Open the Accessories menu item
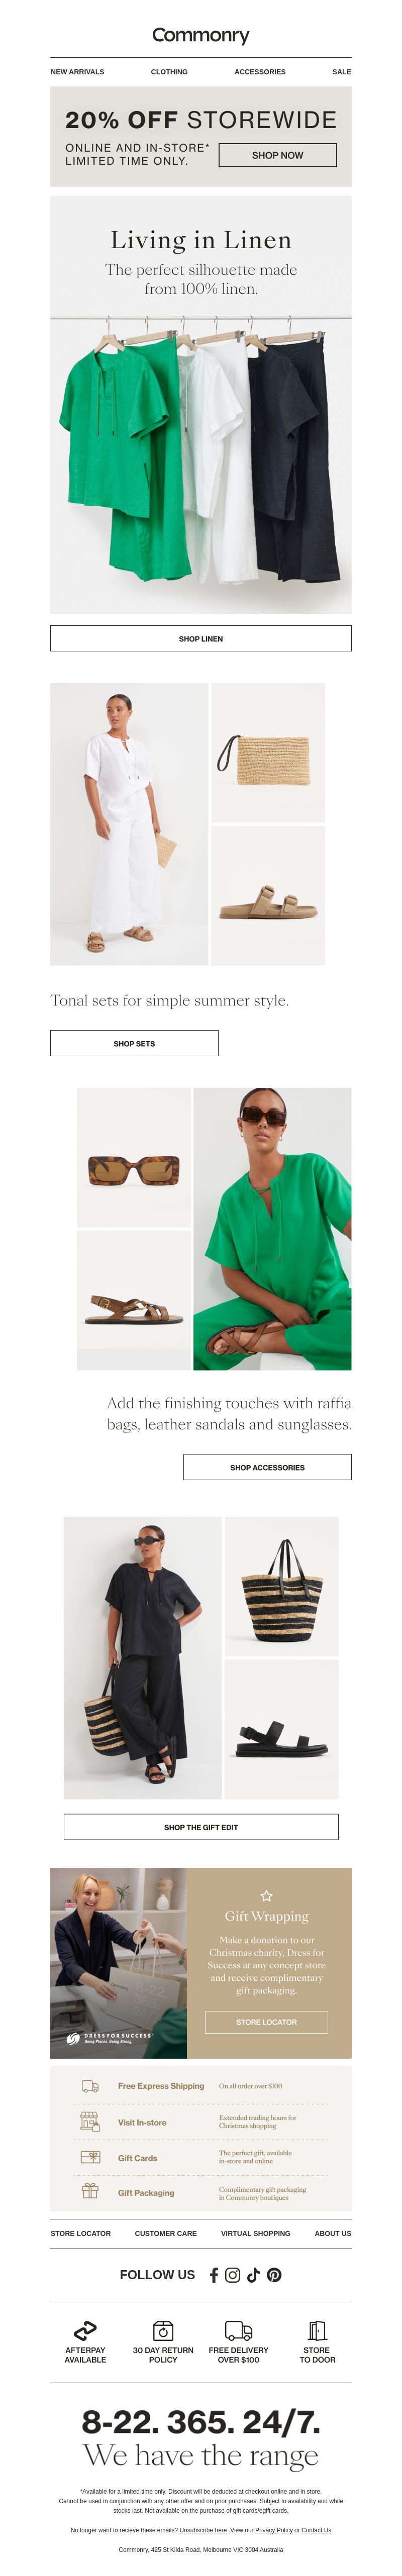 coord(260,72)
